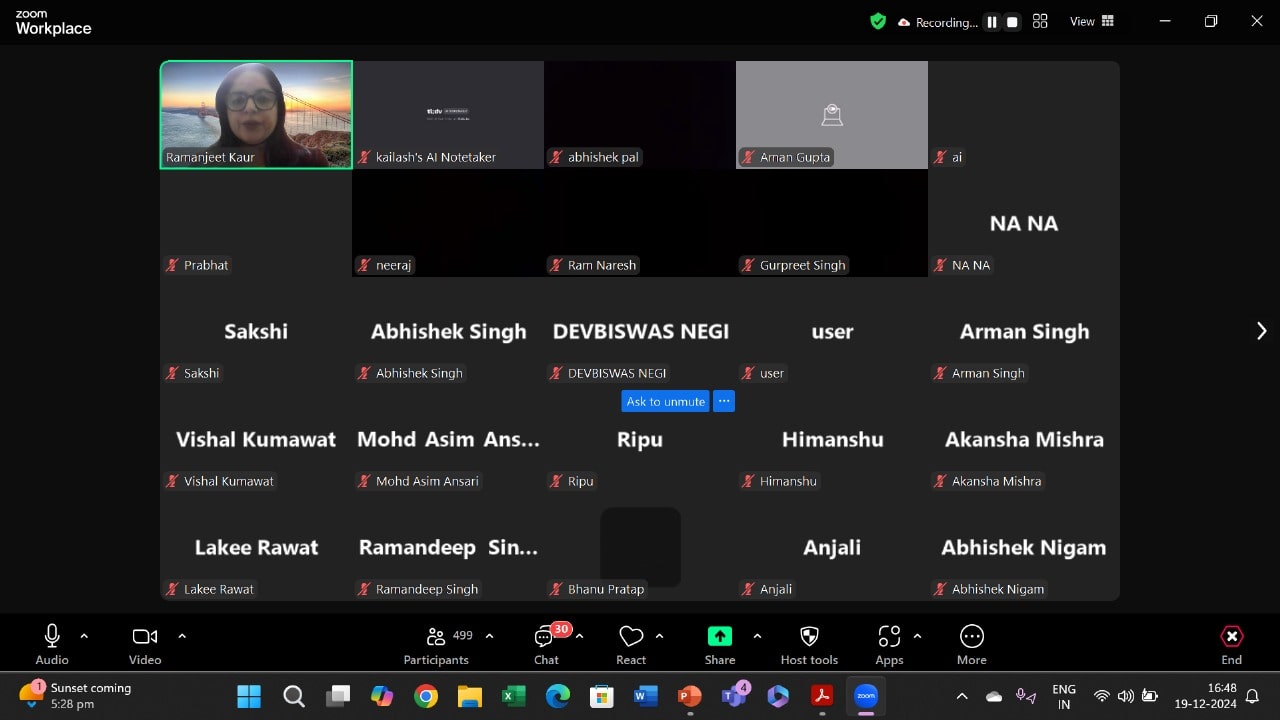
Task: Start screen Share
Action: 719,637
